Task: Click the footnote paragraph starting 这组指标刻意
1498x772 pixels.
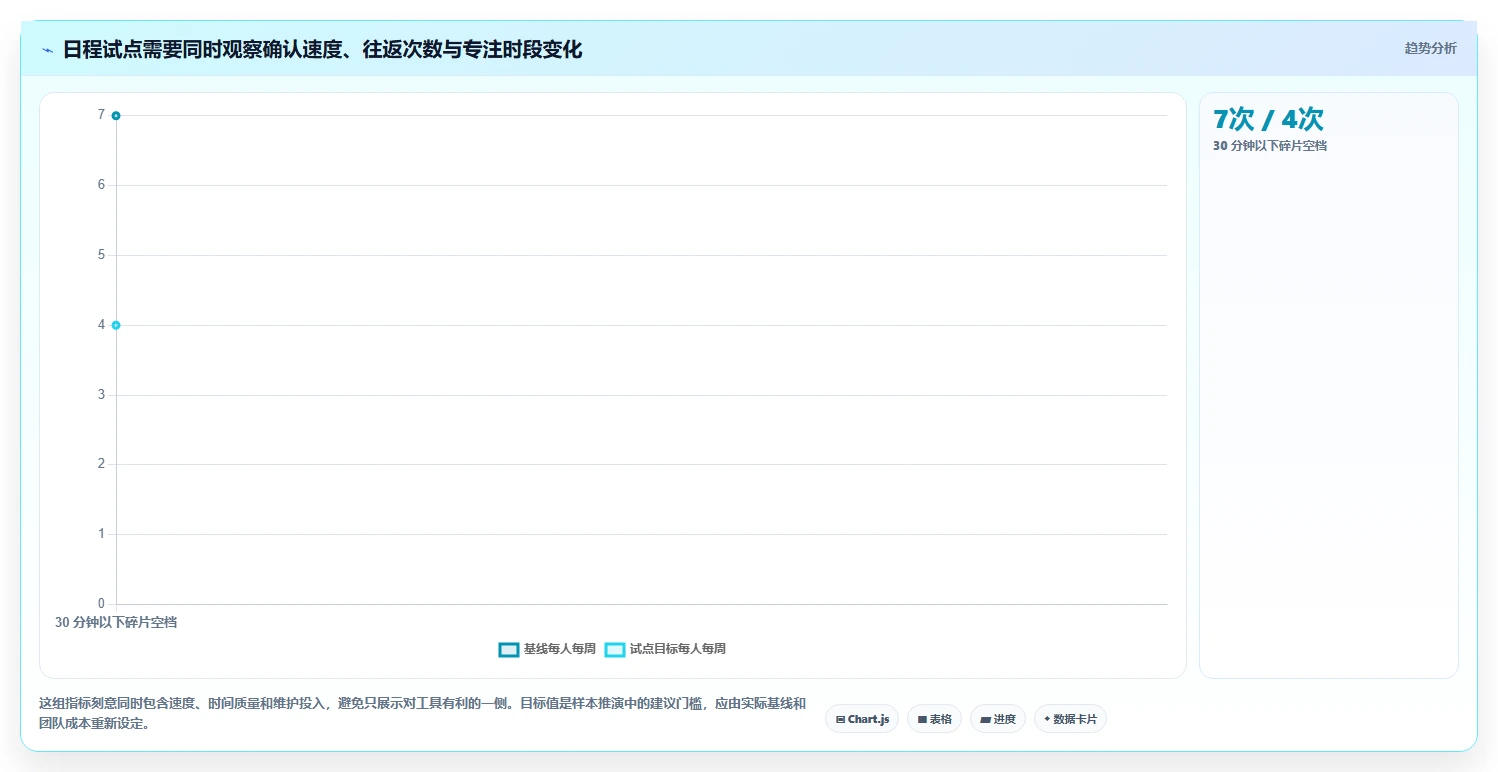Action: 422,714
